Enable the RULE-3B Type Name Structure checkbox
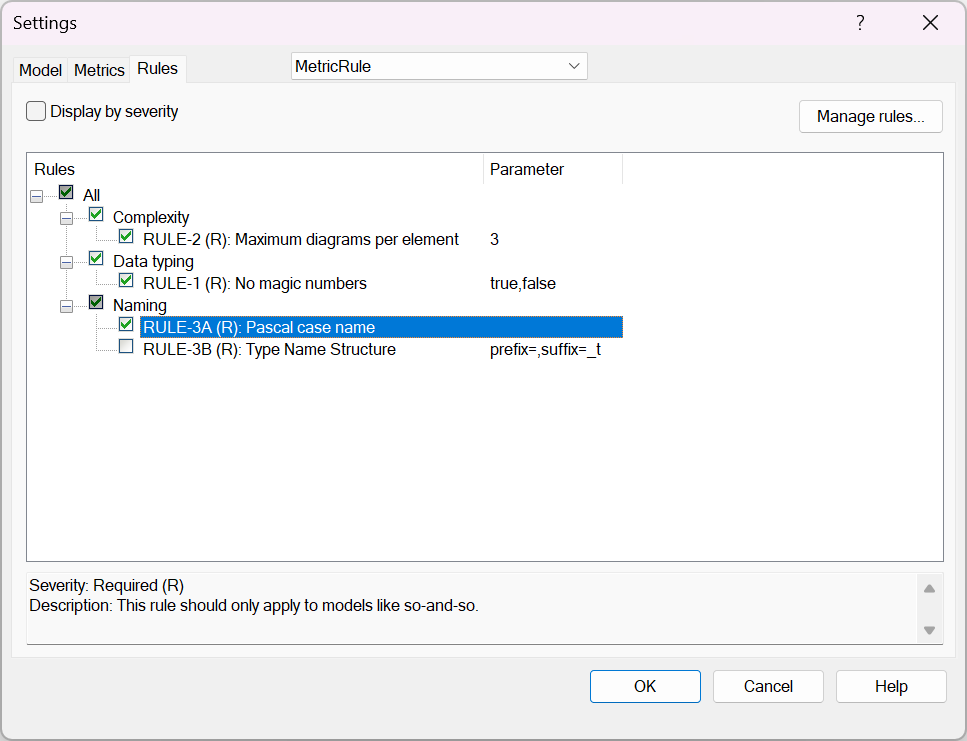The height and width of the screenshot is (741, 967). pyautogui.click(x=126, y=347)
